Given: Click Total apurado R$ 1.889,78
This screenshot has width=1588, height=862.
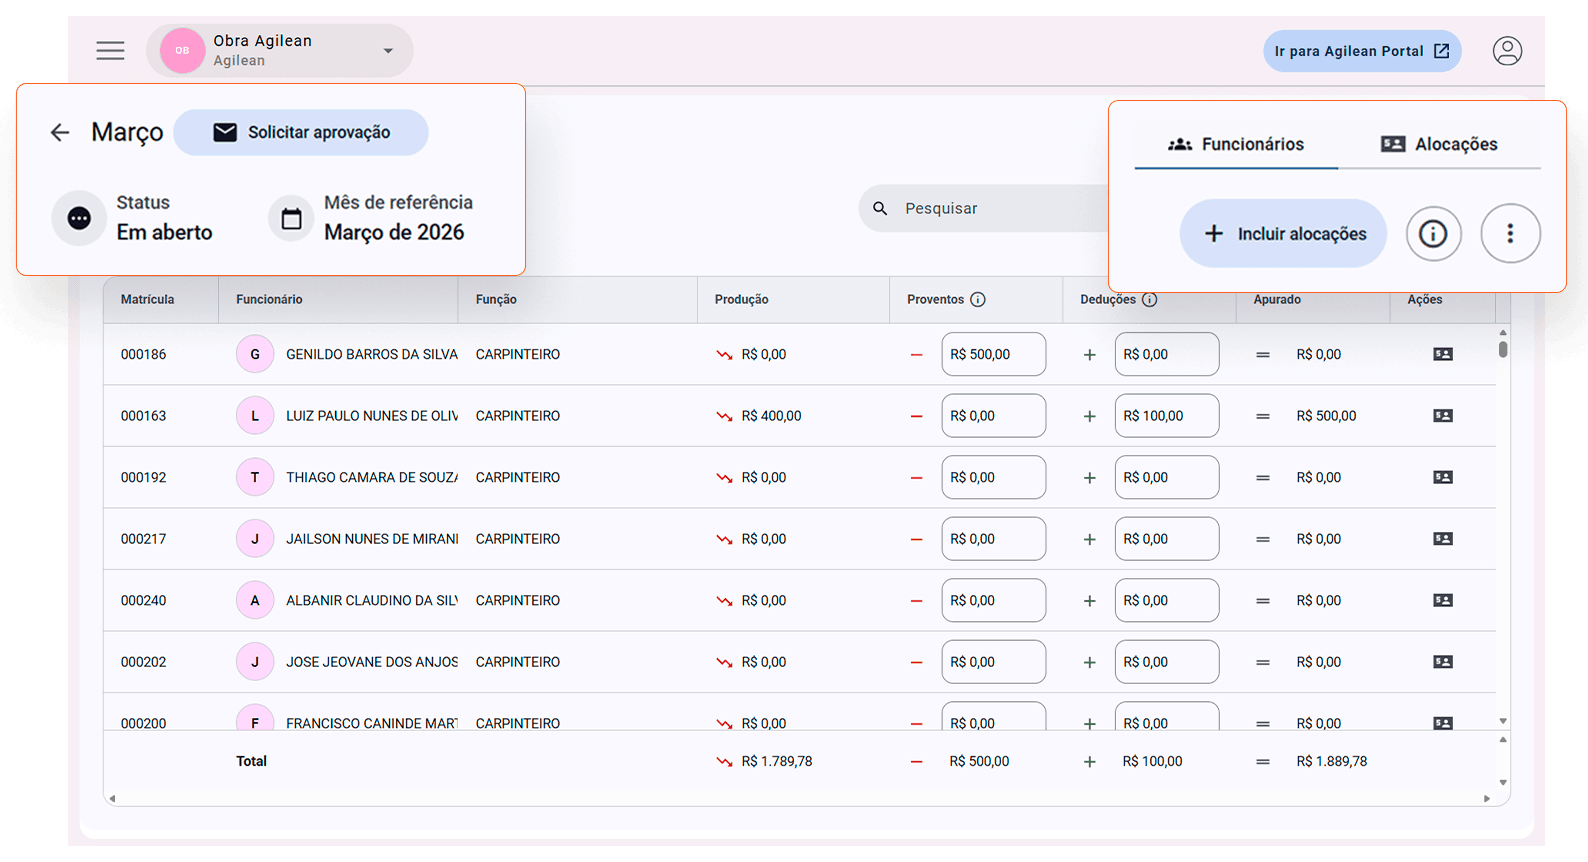Looking at the screenshot, I should pos(1331,762).
